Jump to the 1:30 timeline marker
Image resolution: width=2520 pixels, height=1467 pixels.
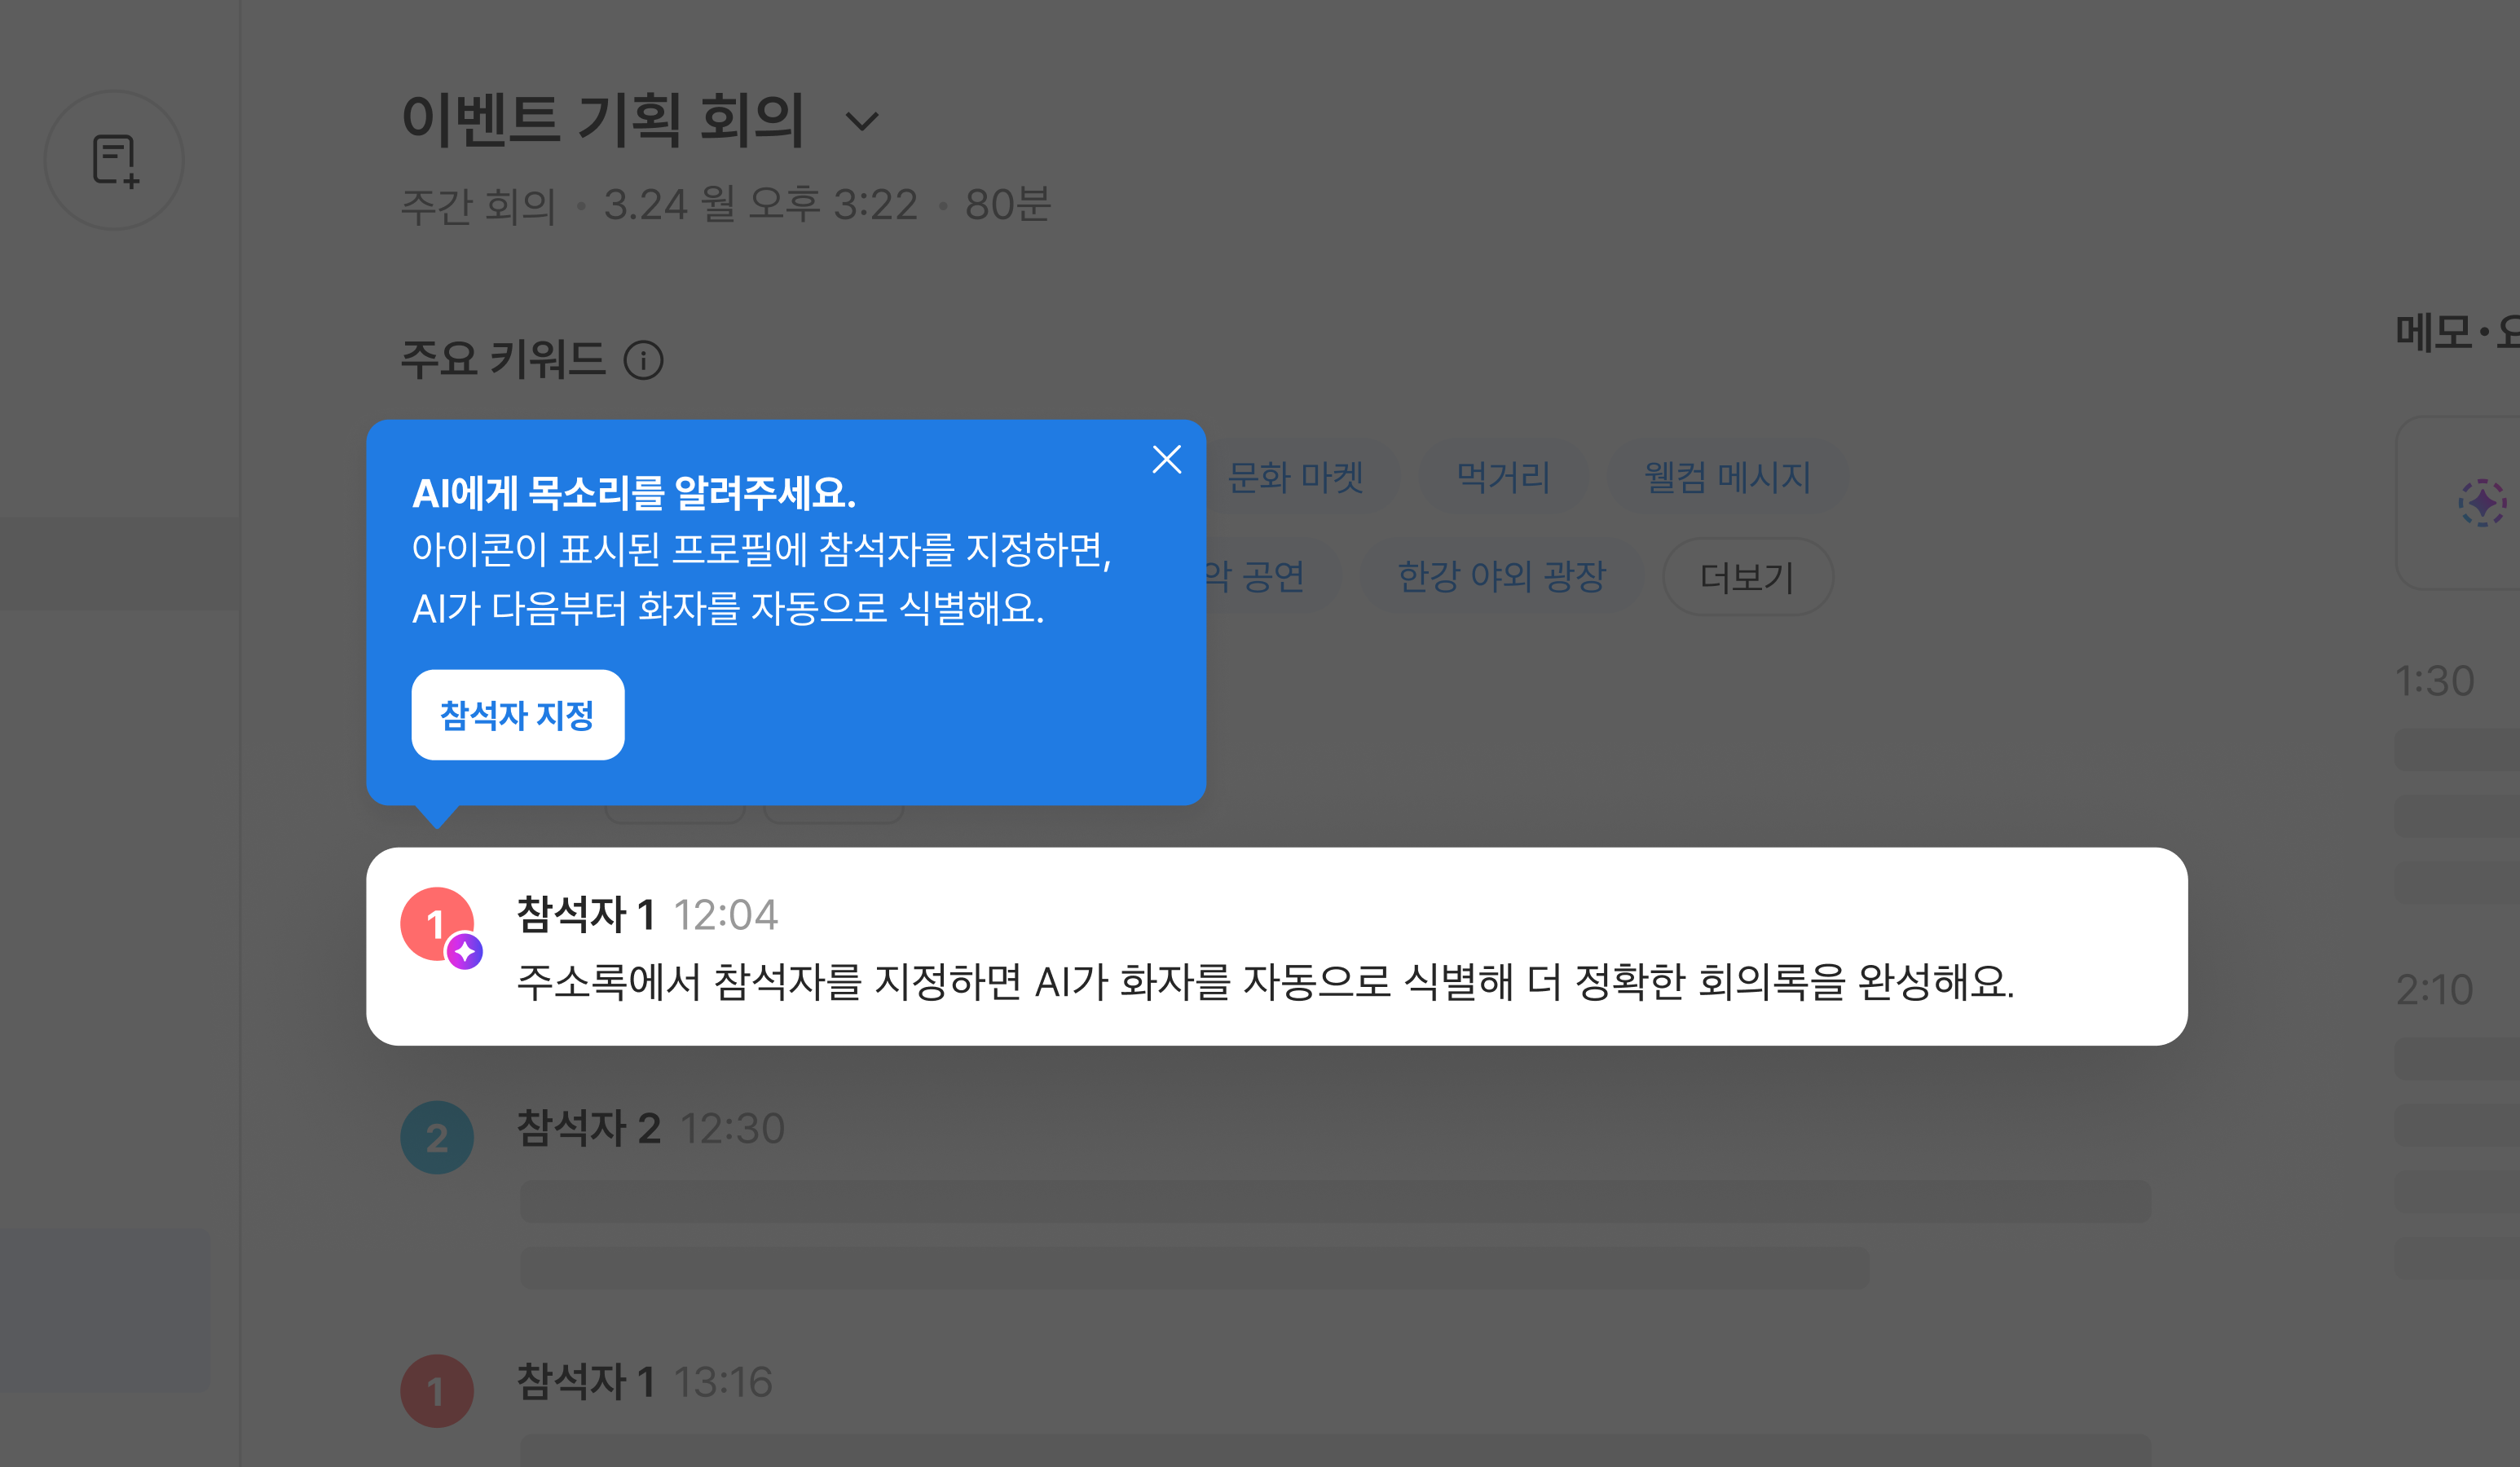tap(2437, 681)
